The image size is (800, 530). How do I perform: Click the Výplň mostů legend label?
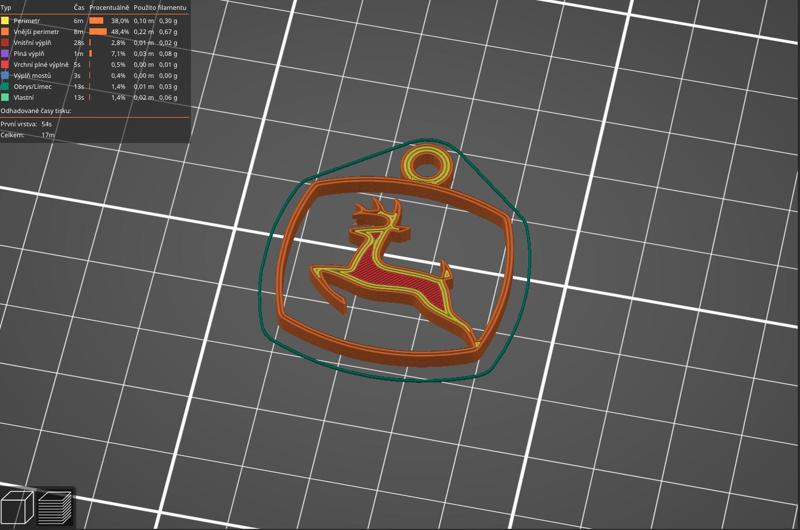(32, 75)
